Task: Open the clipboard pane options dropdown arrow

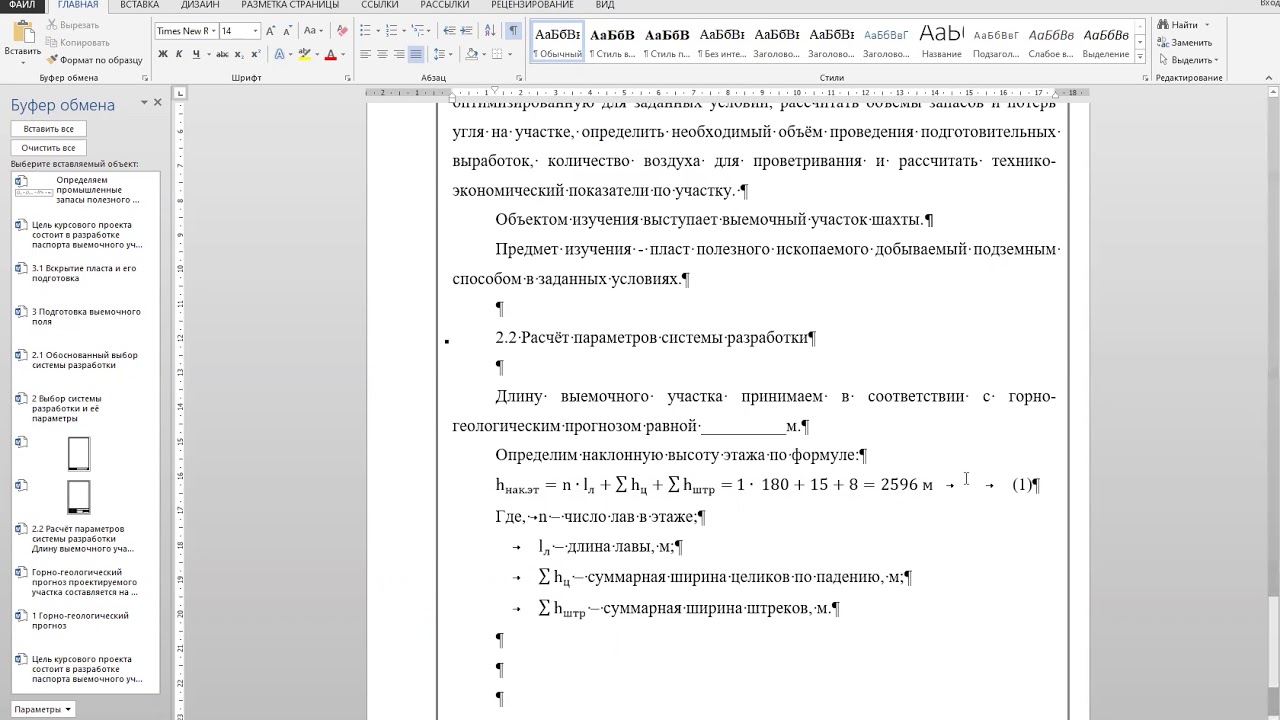Action: [144, 102]
